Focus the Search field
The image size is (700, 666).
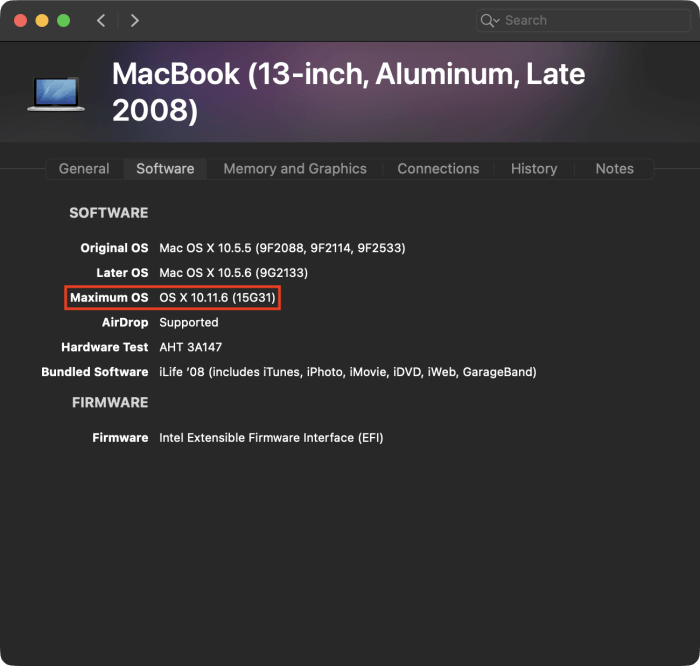pyautogui.click(x=583, y=21)
